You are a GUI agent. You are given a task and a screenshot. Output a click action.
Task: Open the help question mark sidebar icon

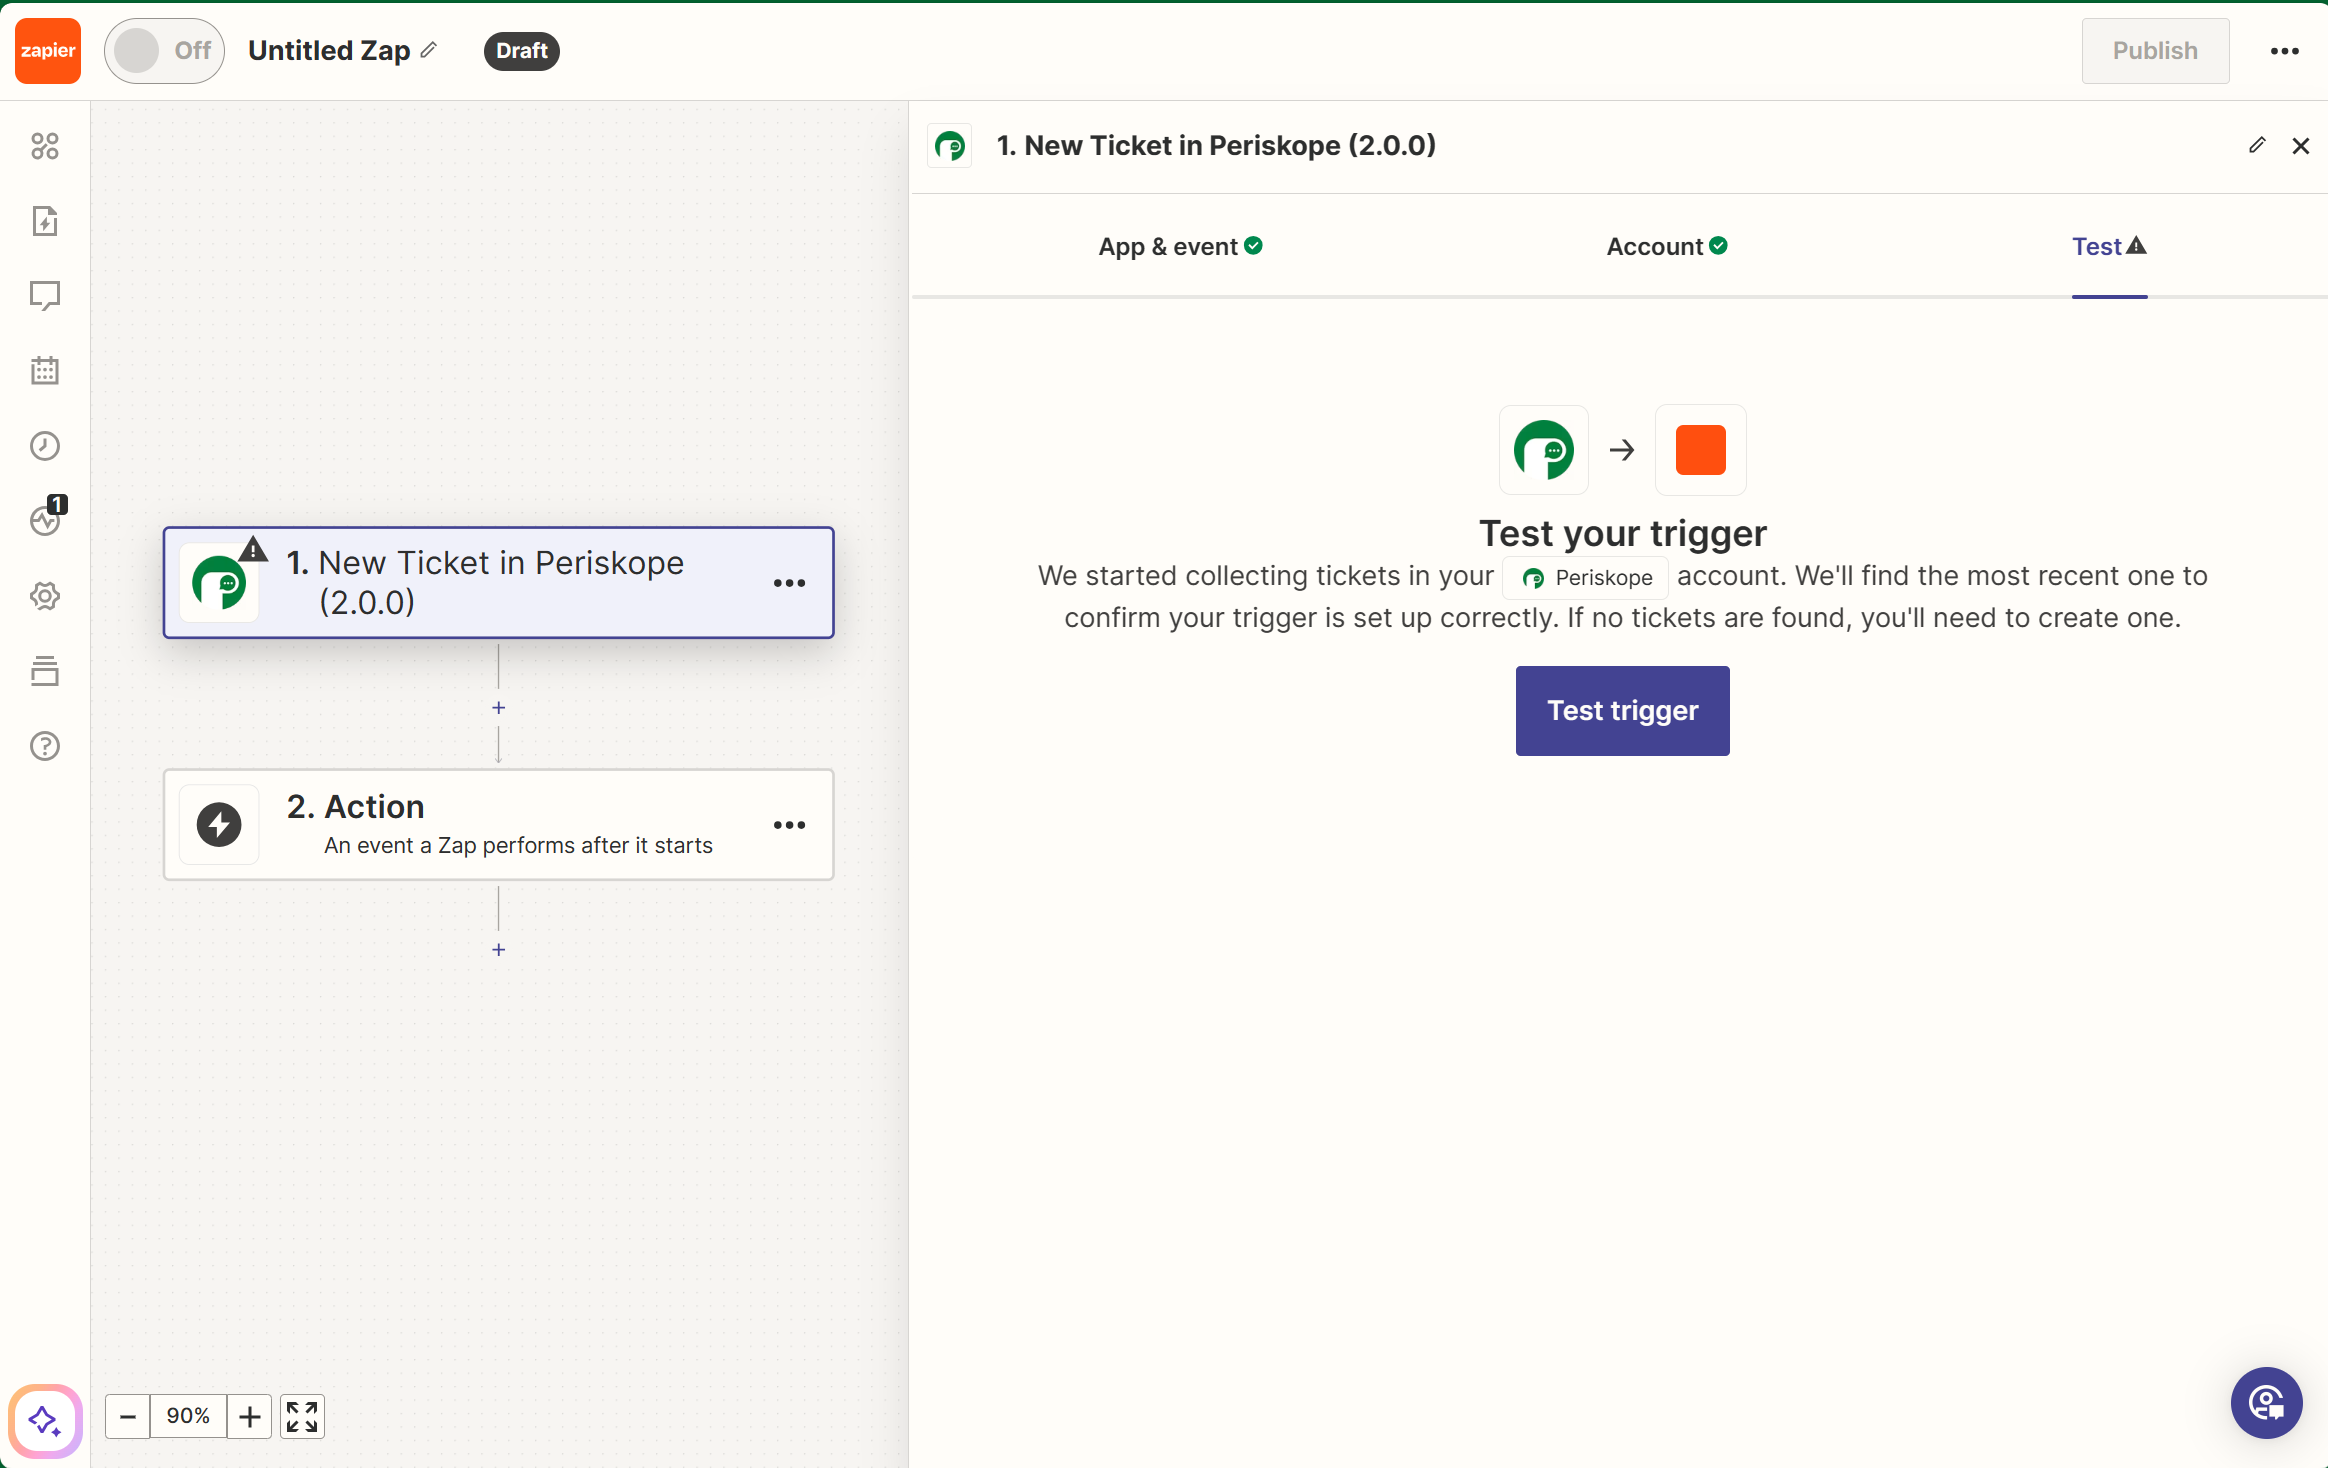pyautogui.click(x=45, y=746)
